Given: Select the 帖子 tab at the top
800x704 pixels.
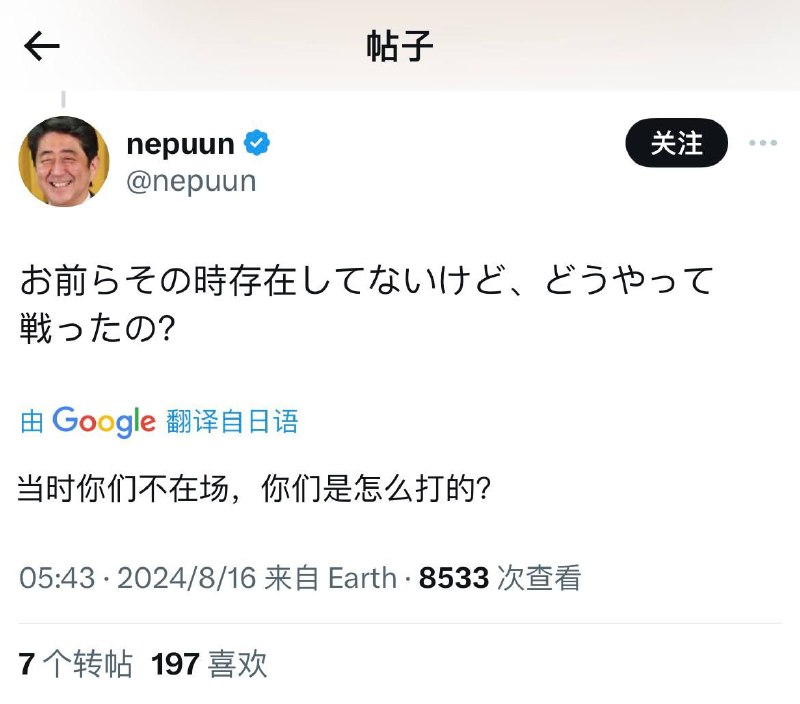Looking at the screenshot, I should point(399,44).
